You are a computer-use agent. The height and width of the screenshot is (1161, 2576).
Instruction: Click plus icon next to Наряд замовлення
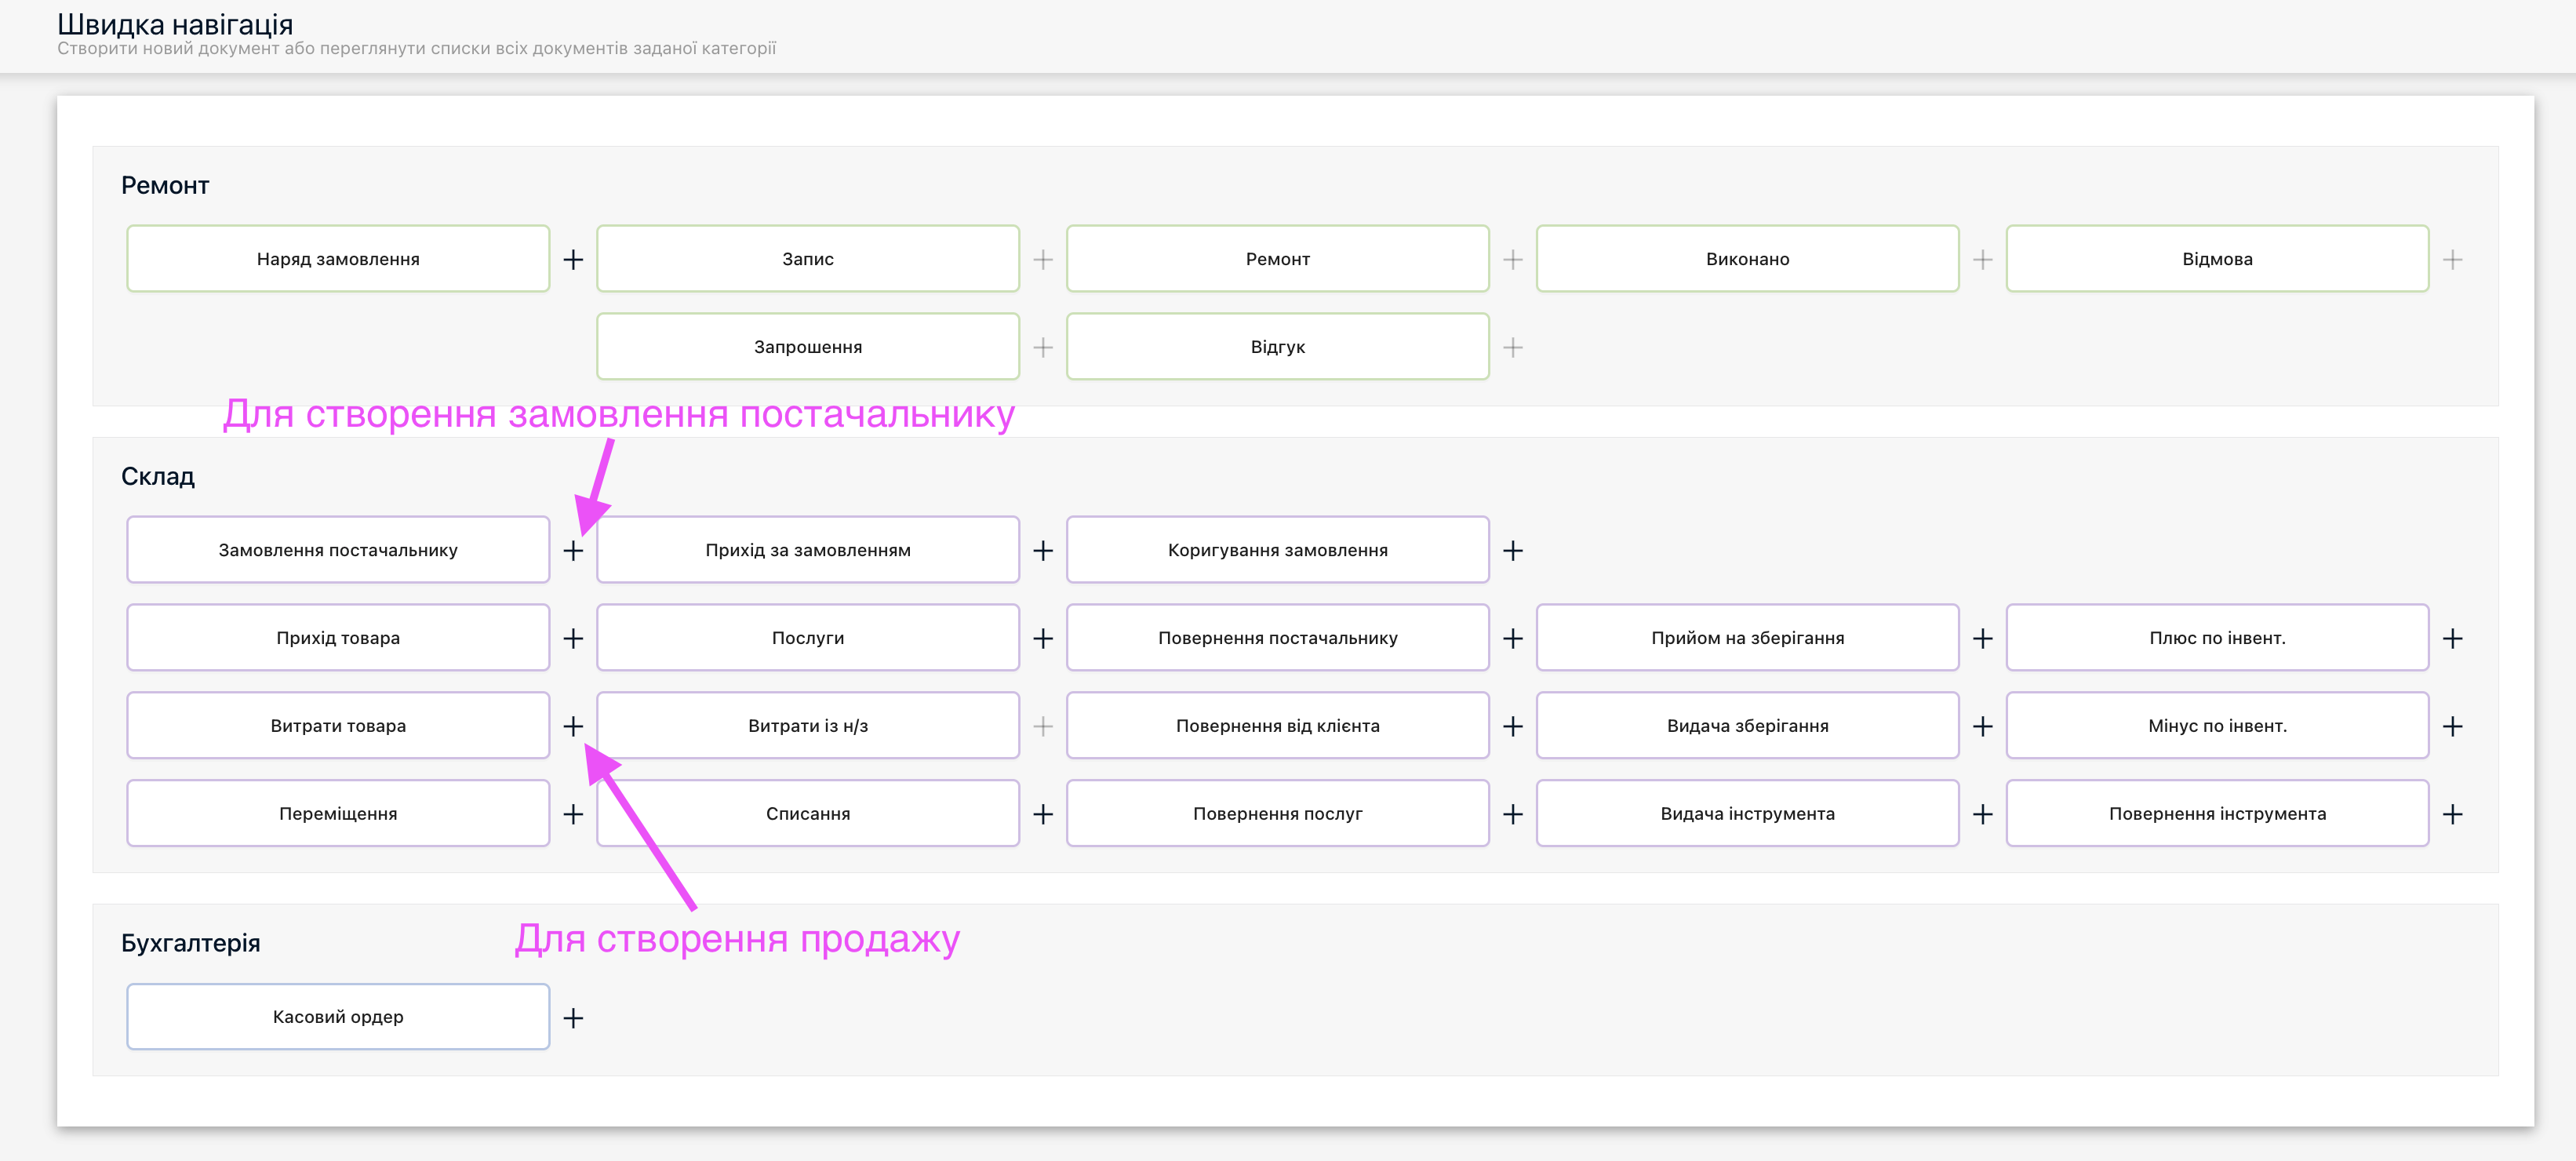click(x=573, y=260)
